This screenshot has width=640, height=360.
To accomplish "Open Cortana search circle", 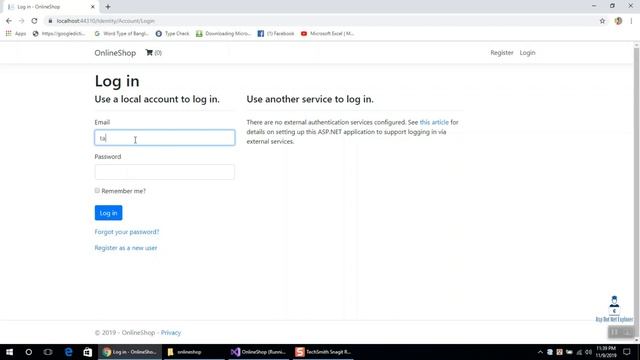I will pyautogui.click(x=29, y=352).
